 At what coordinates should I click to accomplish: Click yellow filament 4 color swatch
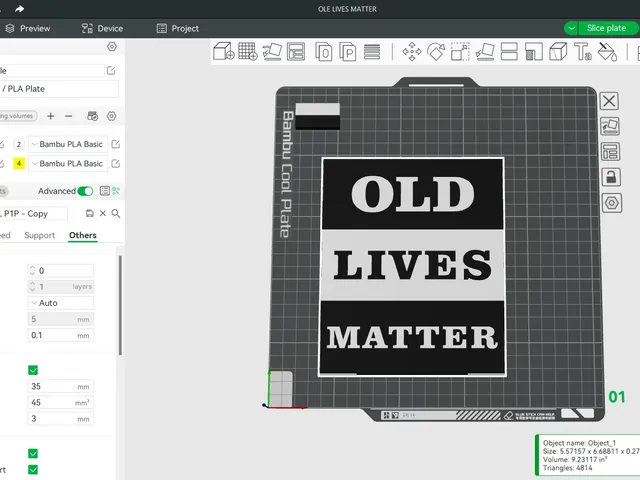[19, 164]
